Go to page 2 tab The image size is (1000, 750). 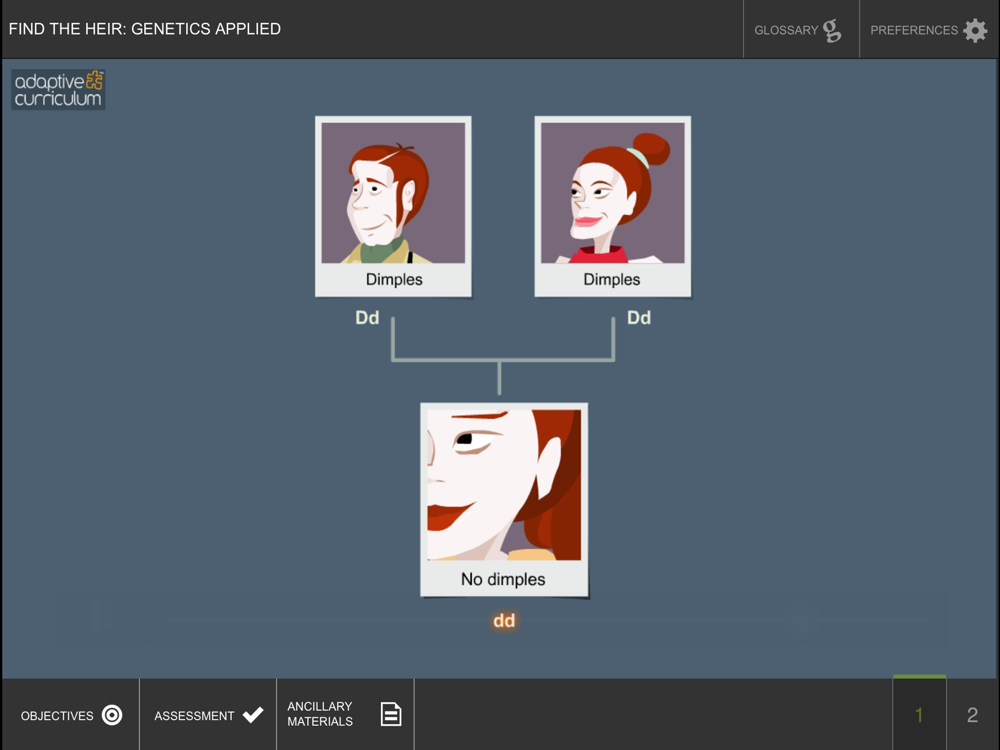[x=973, y=714]
